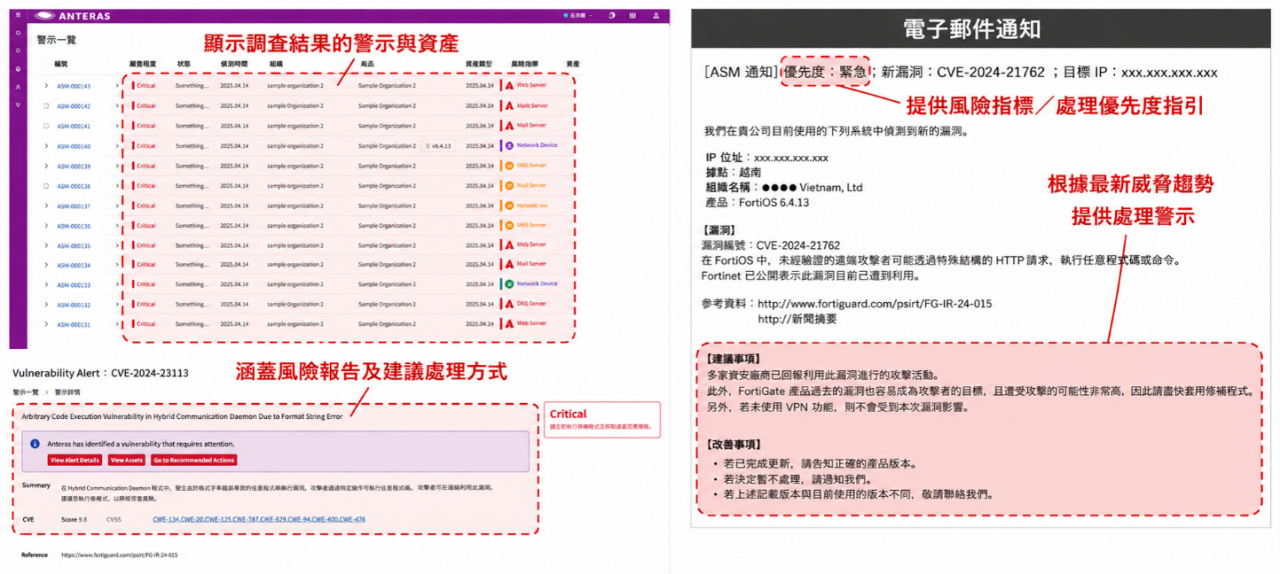The image size is (1280, 574).
Task: Click orange risk icon in ASM-000139 row
Action: click(509, 166)
